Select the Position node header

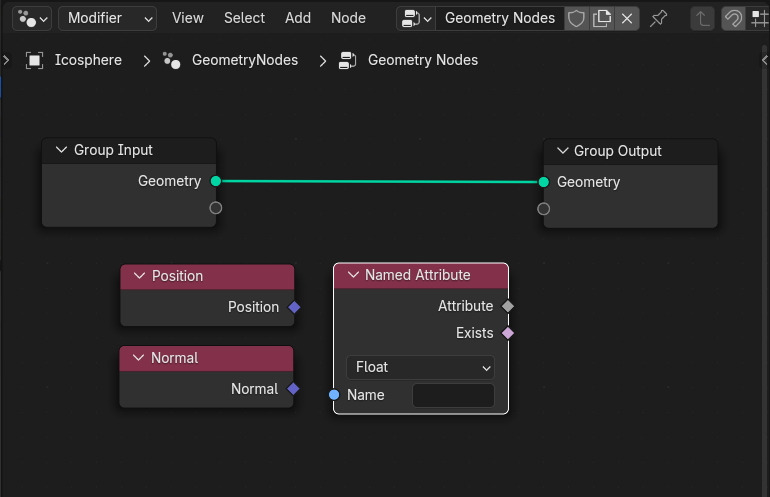click(x=207, y=276)
